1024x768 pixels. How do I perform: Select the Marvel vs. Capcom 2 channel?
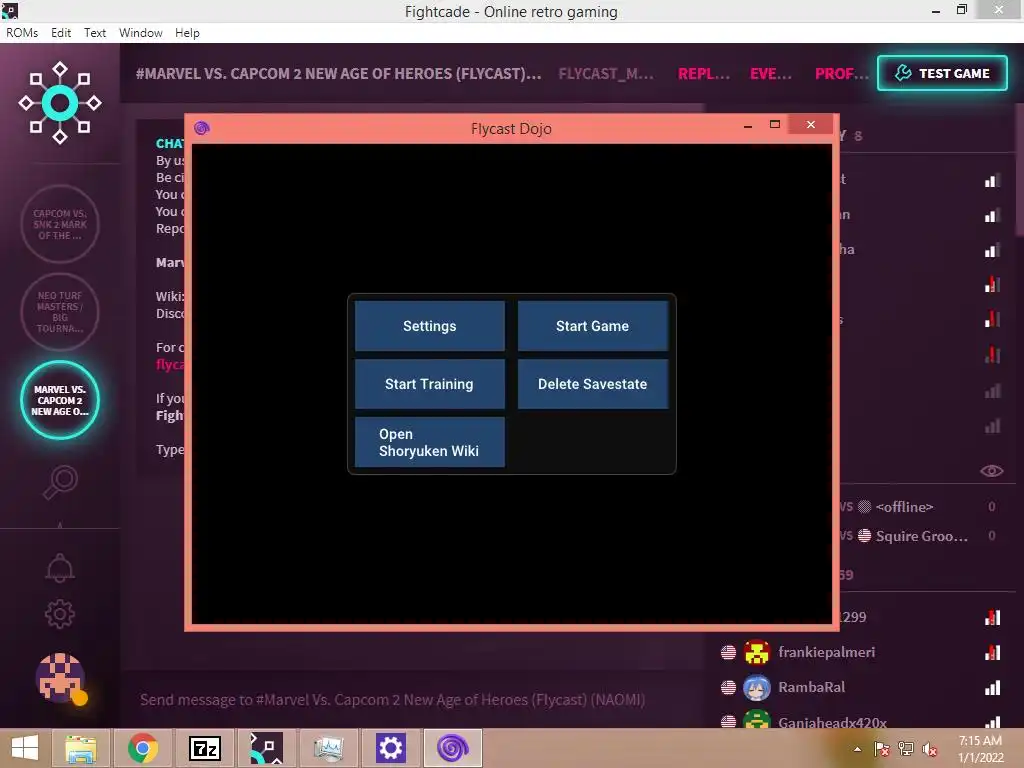(59, 400)
